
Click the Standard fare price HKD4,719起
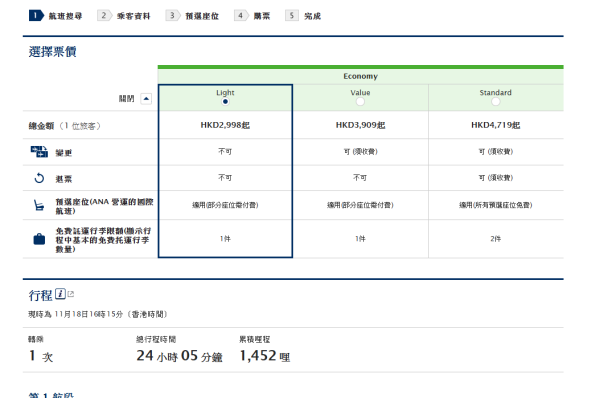click(496, 125)
